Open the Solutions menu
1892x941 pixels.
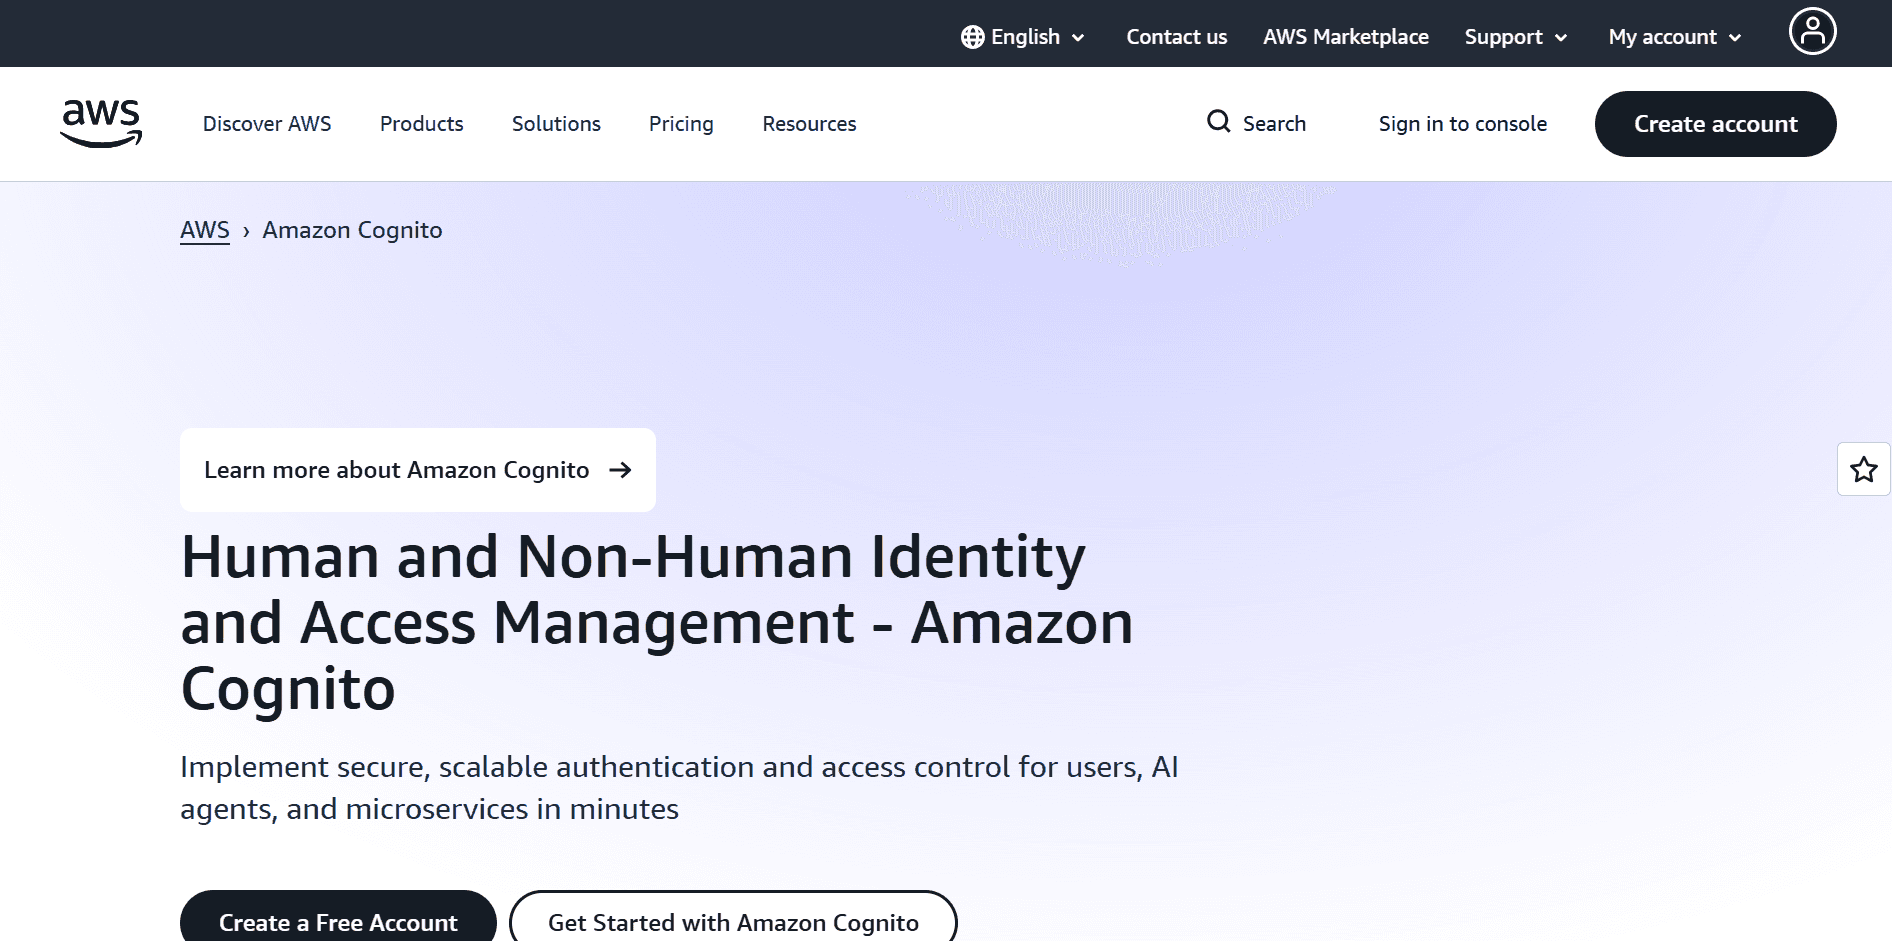[556, 124]
